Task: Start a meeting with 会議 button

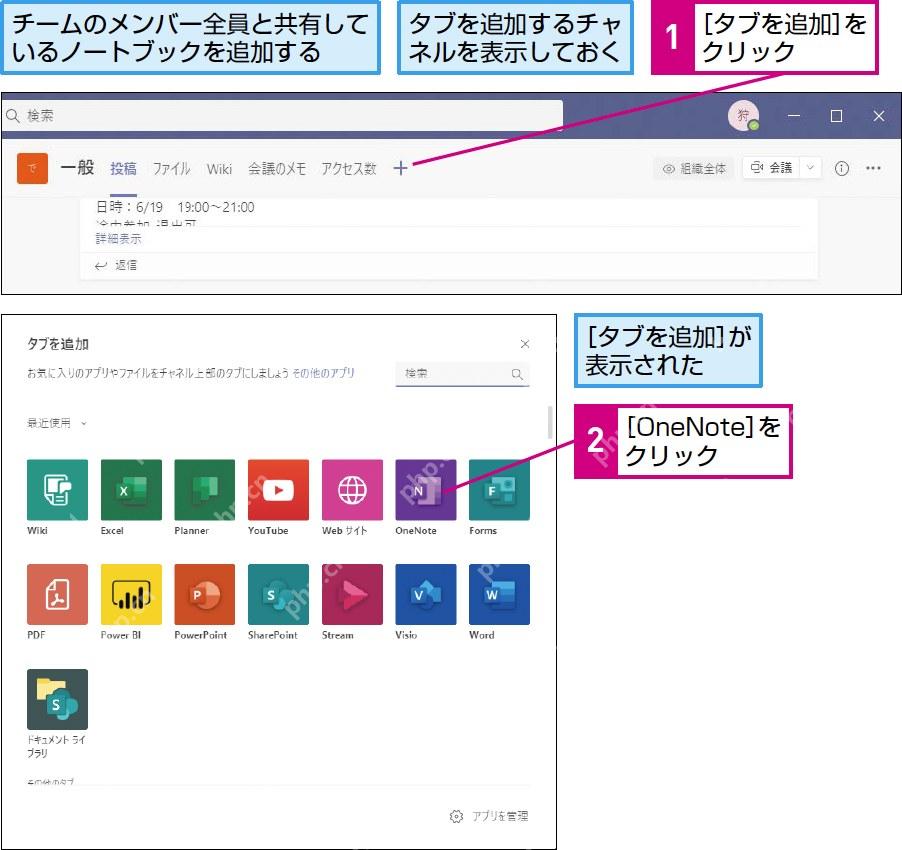Action: pyautogui.click(x=771, y=168)
